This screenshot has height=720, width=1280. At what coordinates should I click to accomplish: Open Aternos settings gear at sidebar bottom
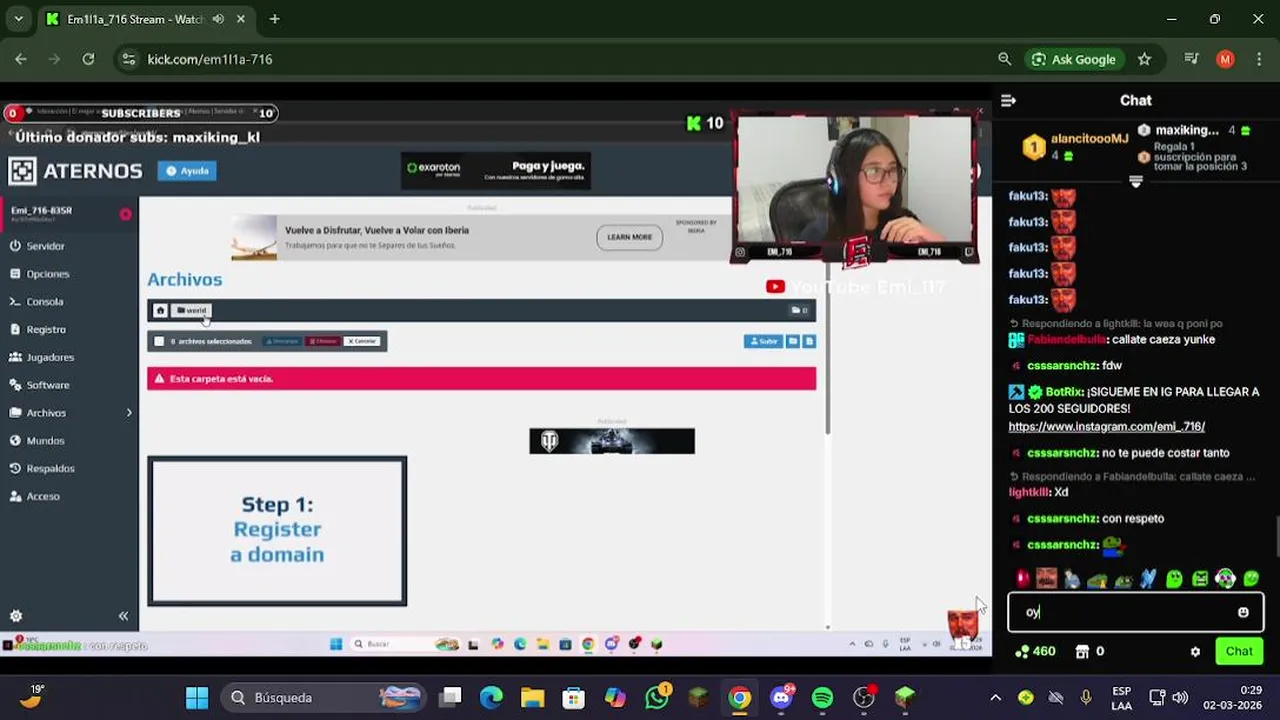click(x=16, y=616)
